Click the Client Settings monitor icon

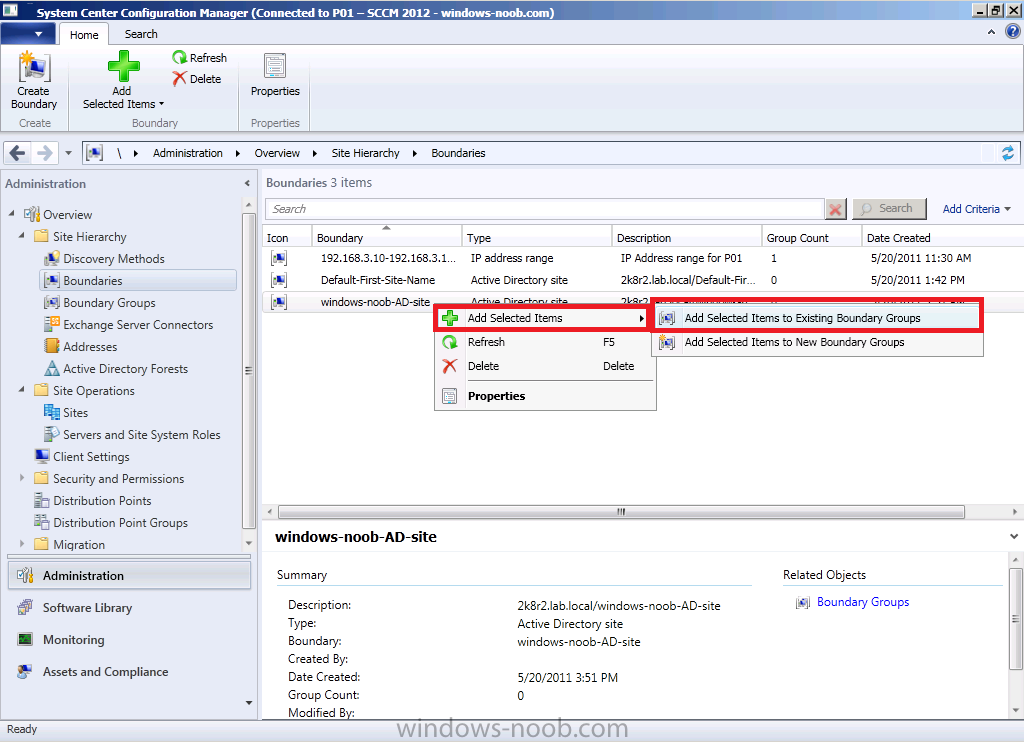[42, 456]
